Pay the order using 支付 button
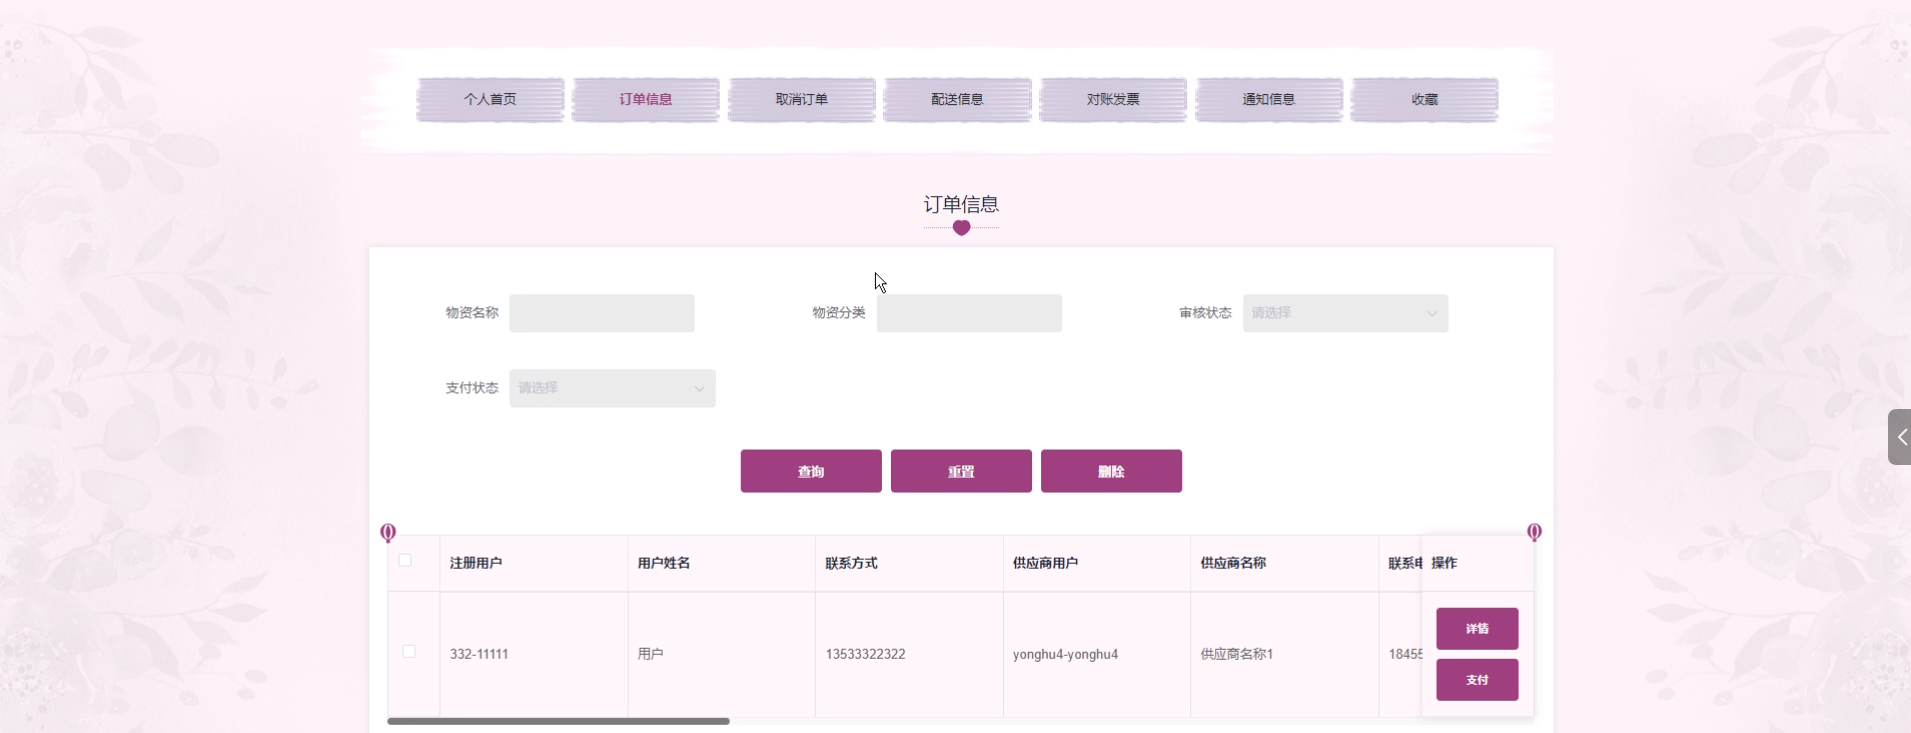 (x=1477, y=680)
